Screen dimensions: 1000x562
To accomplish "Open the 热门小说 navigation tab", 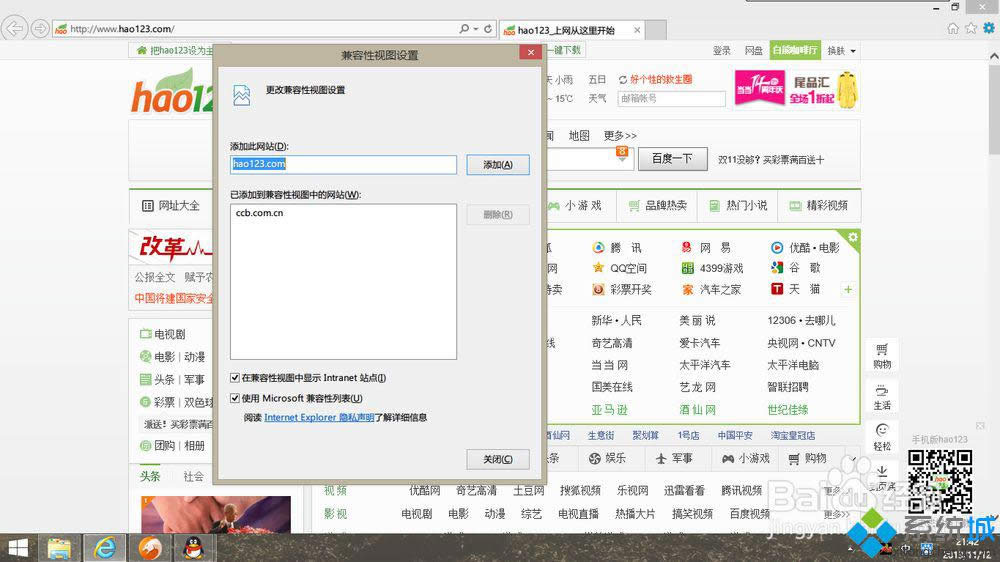I will [738, 205].
